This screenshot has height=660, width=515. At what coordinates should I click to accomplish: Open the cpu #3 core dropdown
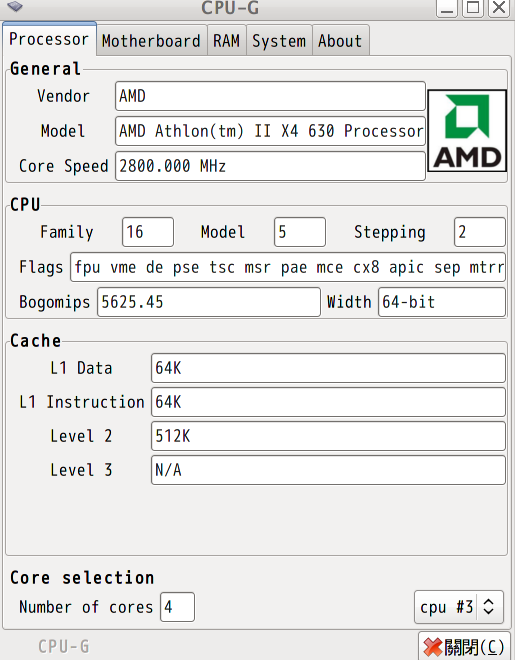coord(459,607)
